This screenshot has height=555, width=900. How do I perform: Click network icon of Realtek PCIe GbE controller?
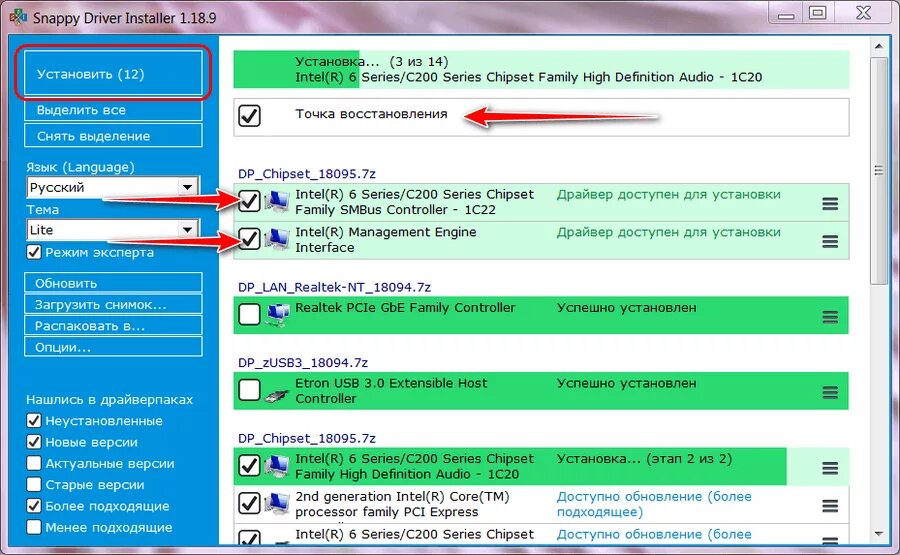(x=278, y=315)
